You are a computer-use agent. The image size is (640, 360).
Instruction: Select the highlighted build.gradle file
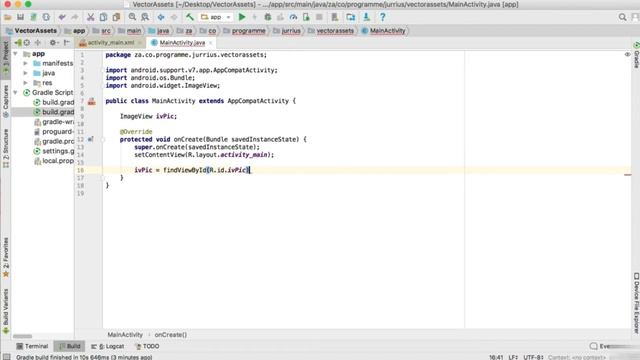(x=43, y=112)
